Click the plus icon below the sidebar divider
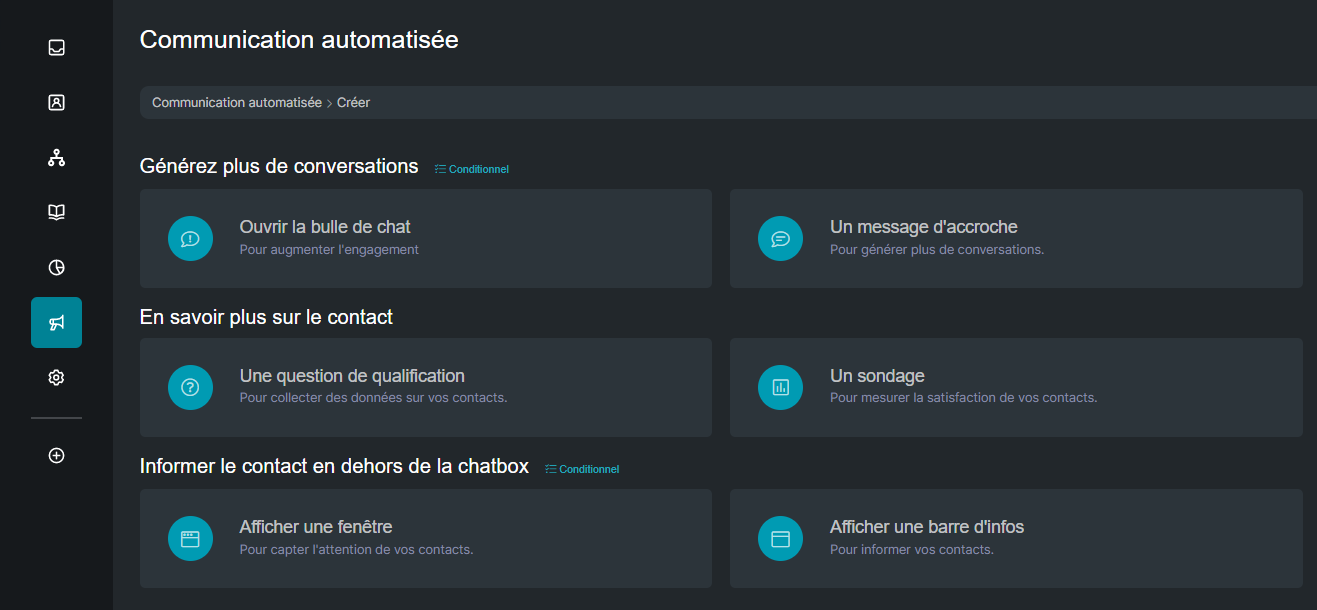Screen dimensions: 1317x610 pyautogui.click(x=56, y=455)
